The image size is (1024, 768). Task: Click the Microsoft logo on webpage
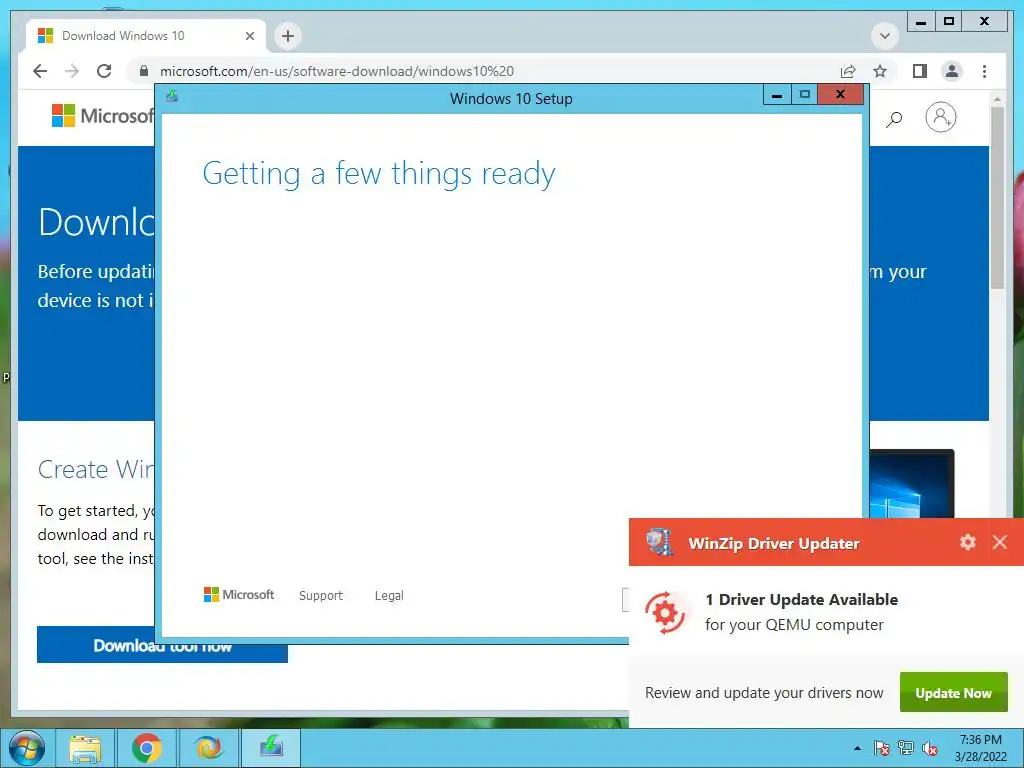pos(103,116)
